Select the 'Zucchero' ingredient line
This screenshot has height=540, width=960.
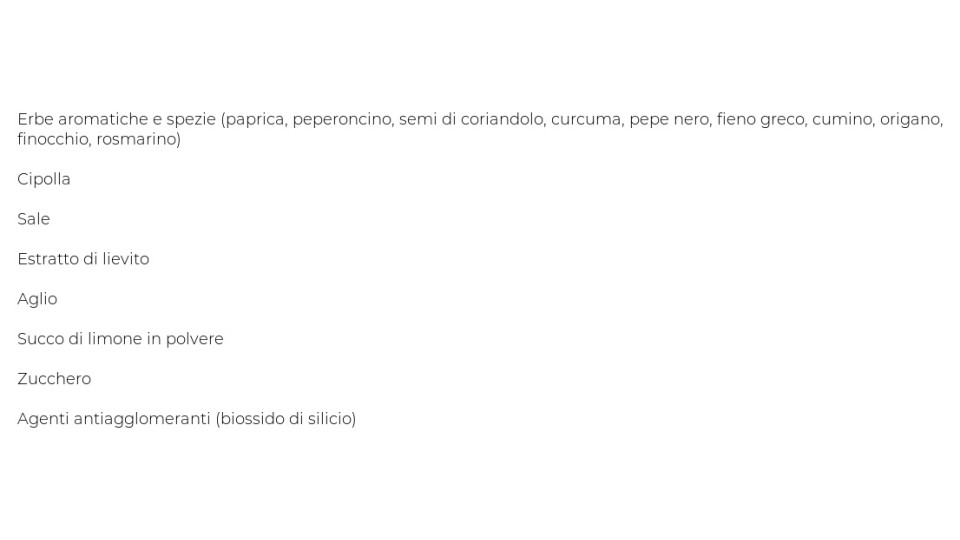coord(54,379)
